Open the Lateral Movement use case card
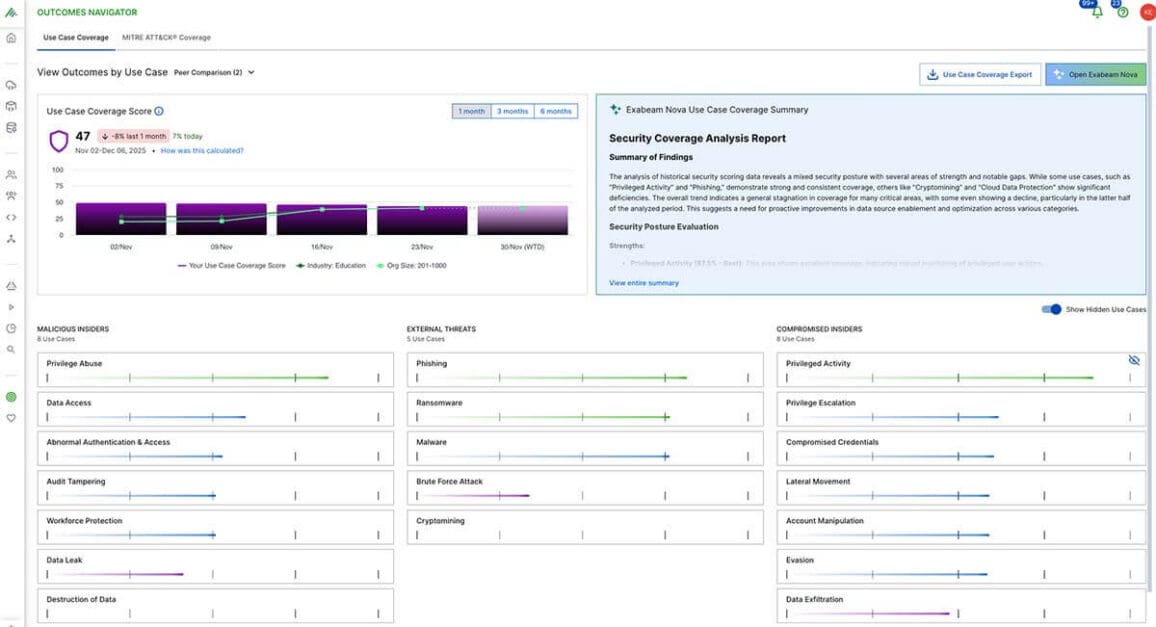This screenshot has width=1156, height=627. click(961, 488)
